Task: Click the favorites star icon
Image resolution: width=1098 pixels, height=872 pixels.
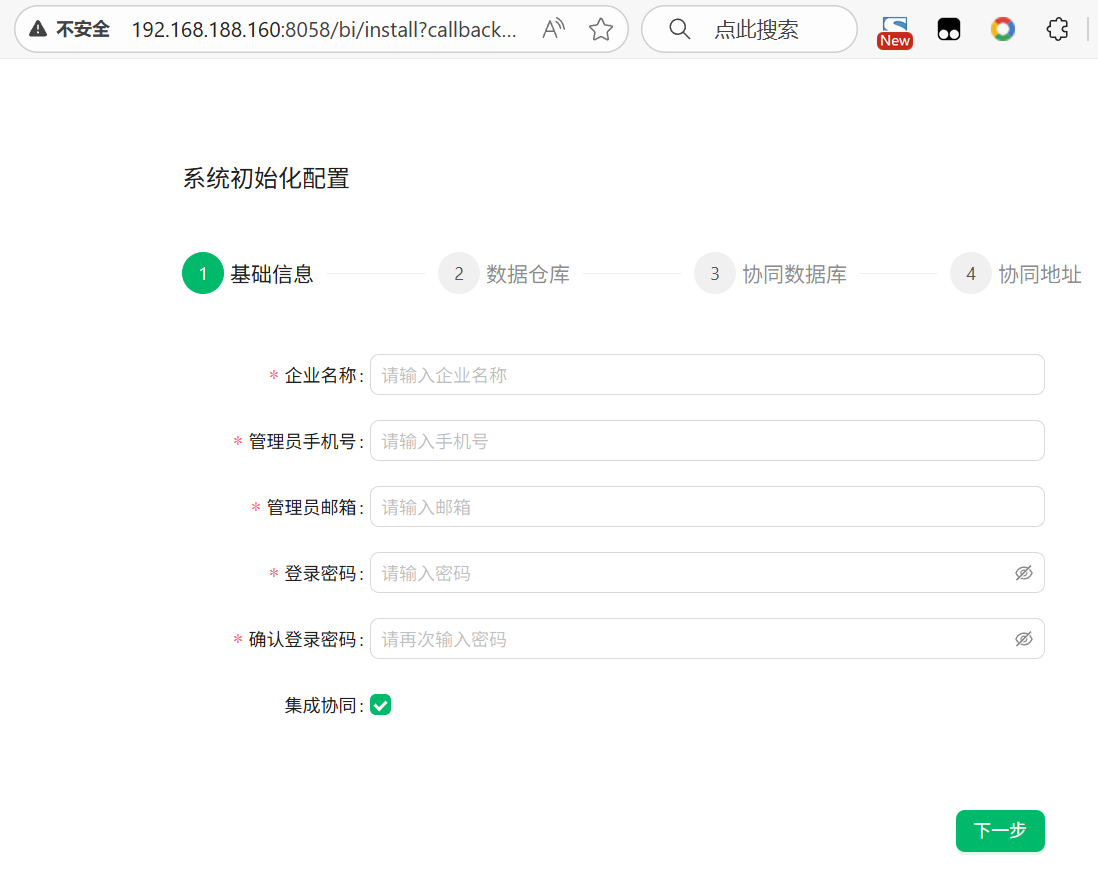Action: pyautogui.click(x=600, y=30)
